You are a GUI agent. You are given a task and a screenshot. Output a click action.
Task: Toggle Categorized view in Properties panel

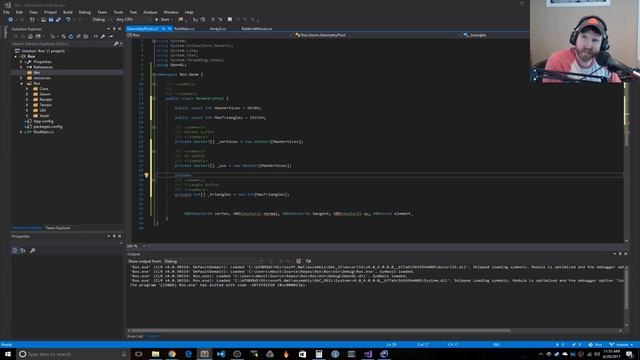coord(15,251)
